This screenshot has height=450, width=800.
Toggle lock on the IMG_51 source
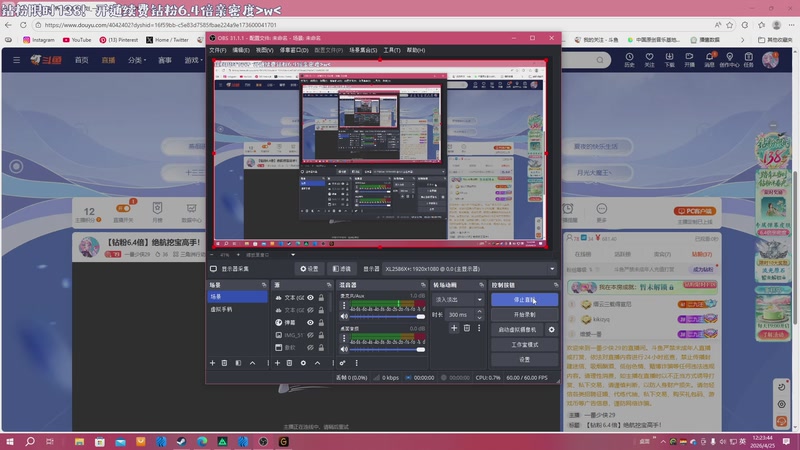point(321,335)
